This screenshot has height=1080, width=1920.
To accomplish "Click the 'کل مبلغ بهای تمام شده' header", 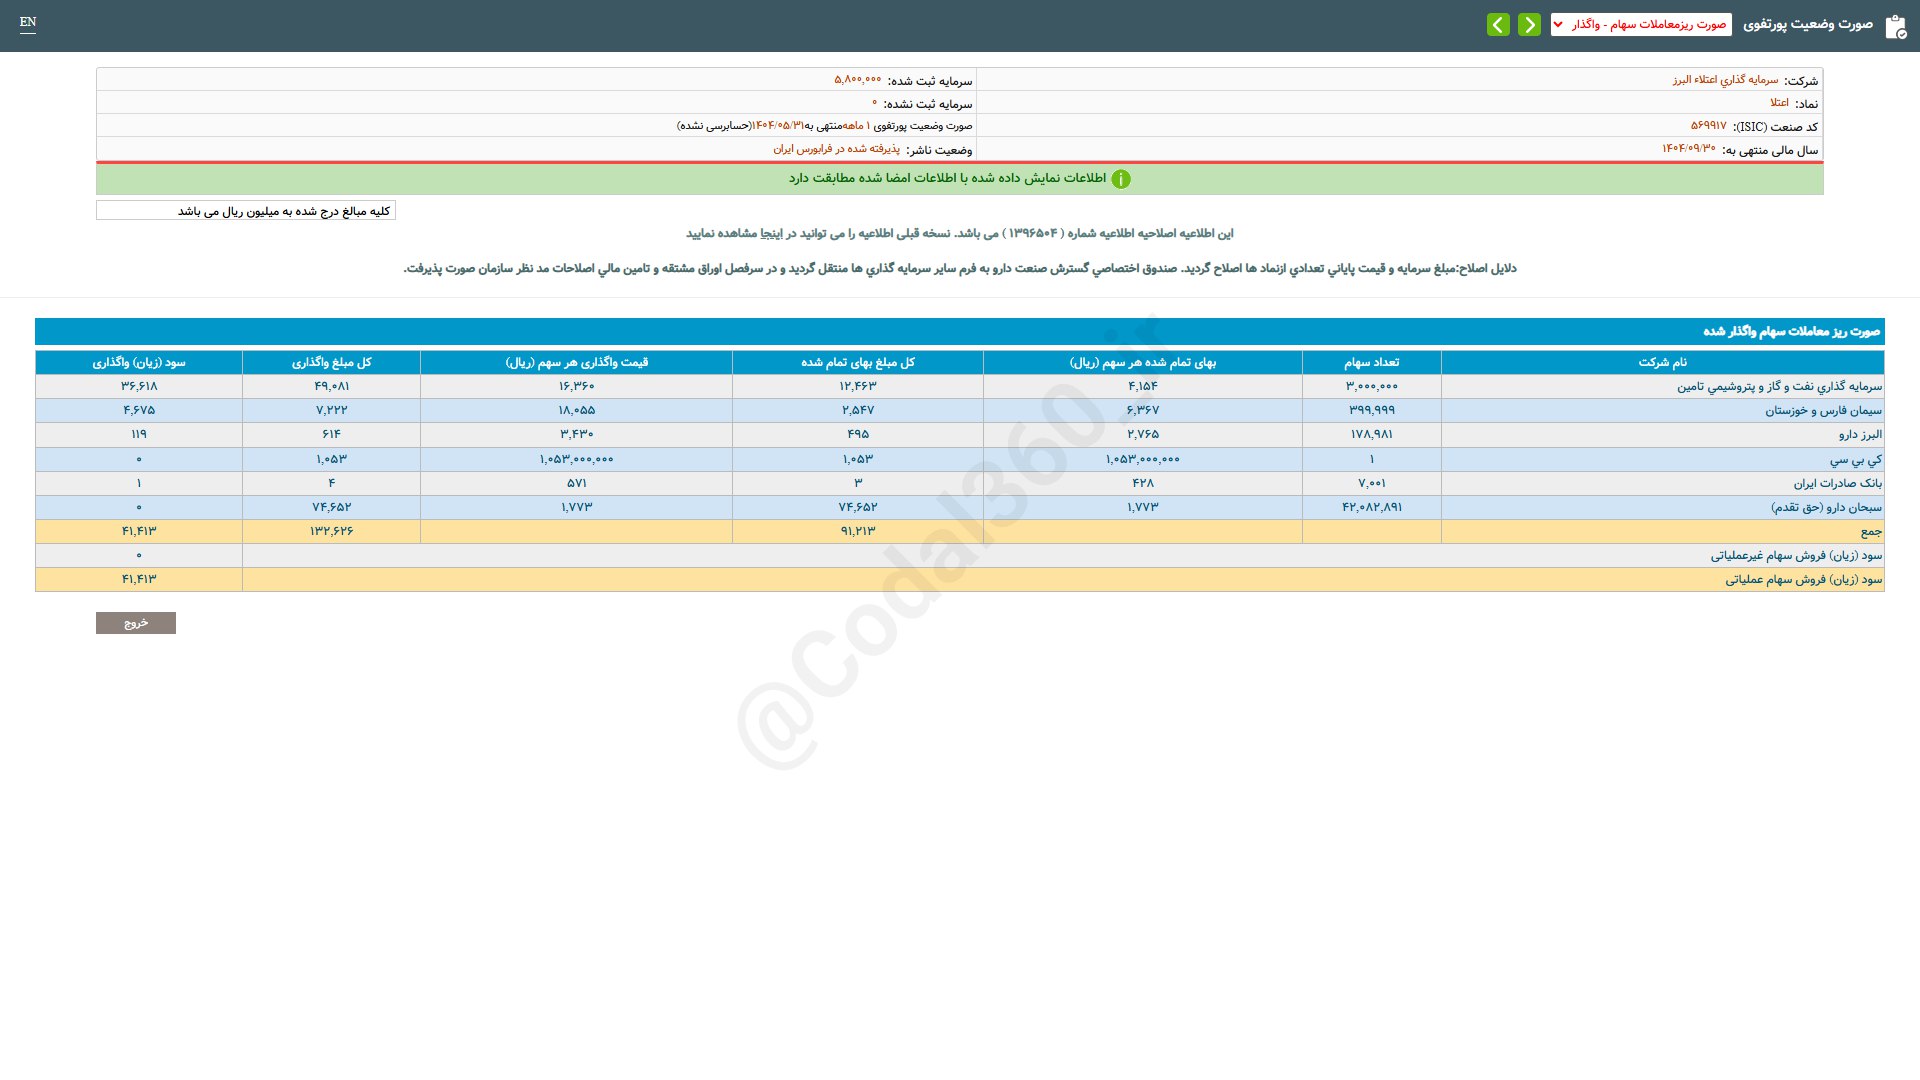I will pyautogui.click(x=857, y=362).
